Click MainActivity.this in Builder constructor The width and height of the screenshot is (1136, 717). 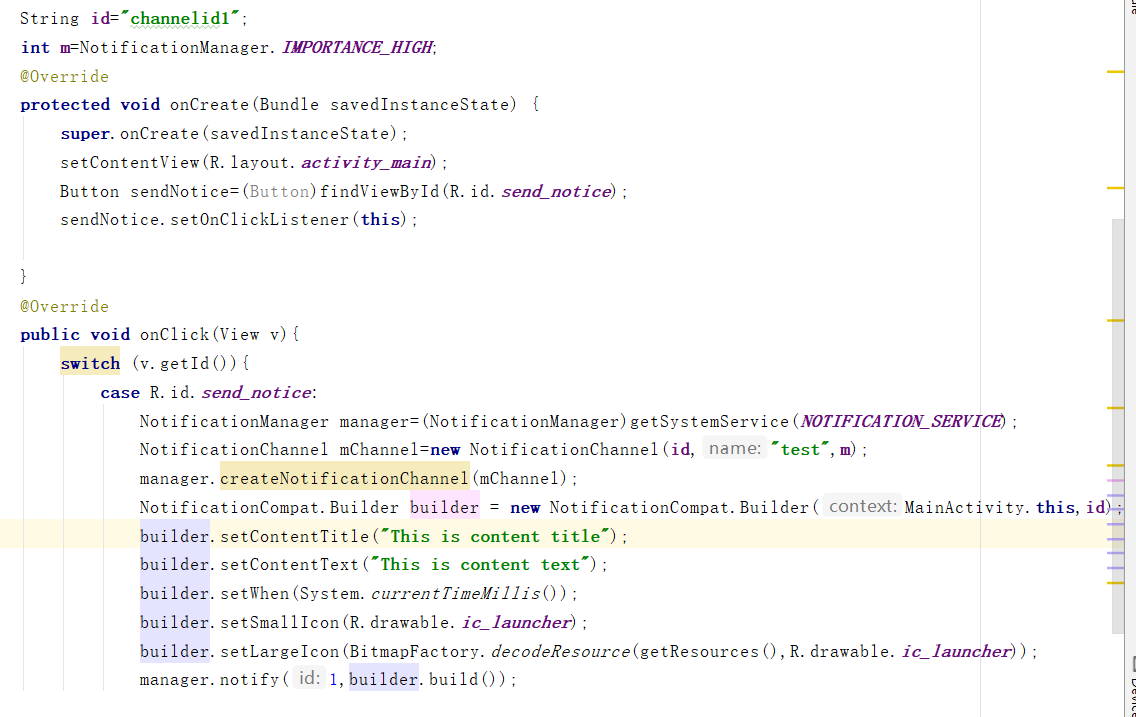990,507
